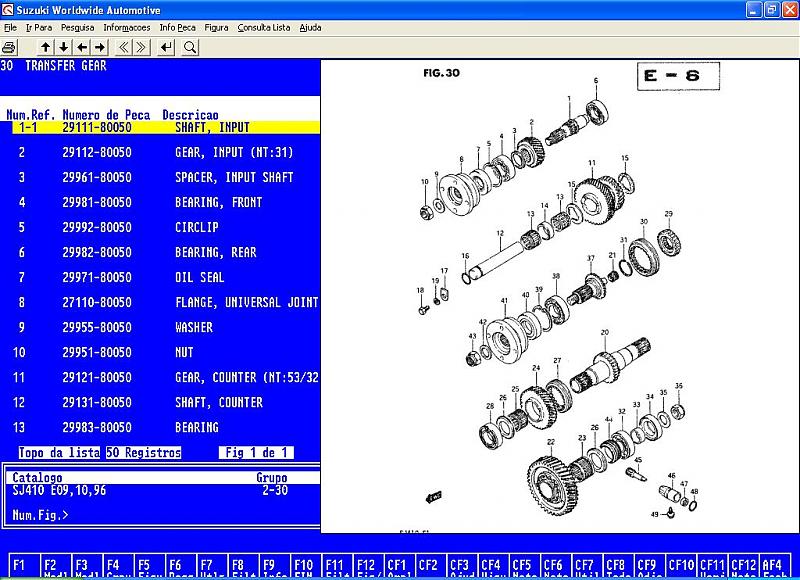Click the CF12 function key button

coord(743,565)
